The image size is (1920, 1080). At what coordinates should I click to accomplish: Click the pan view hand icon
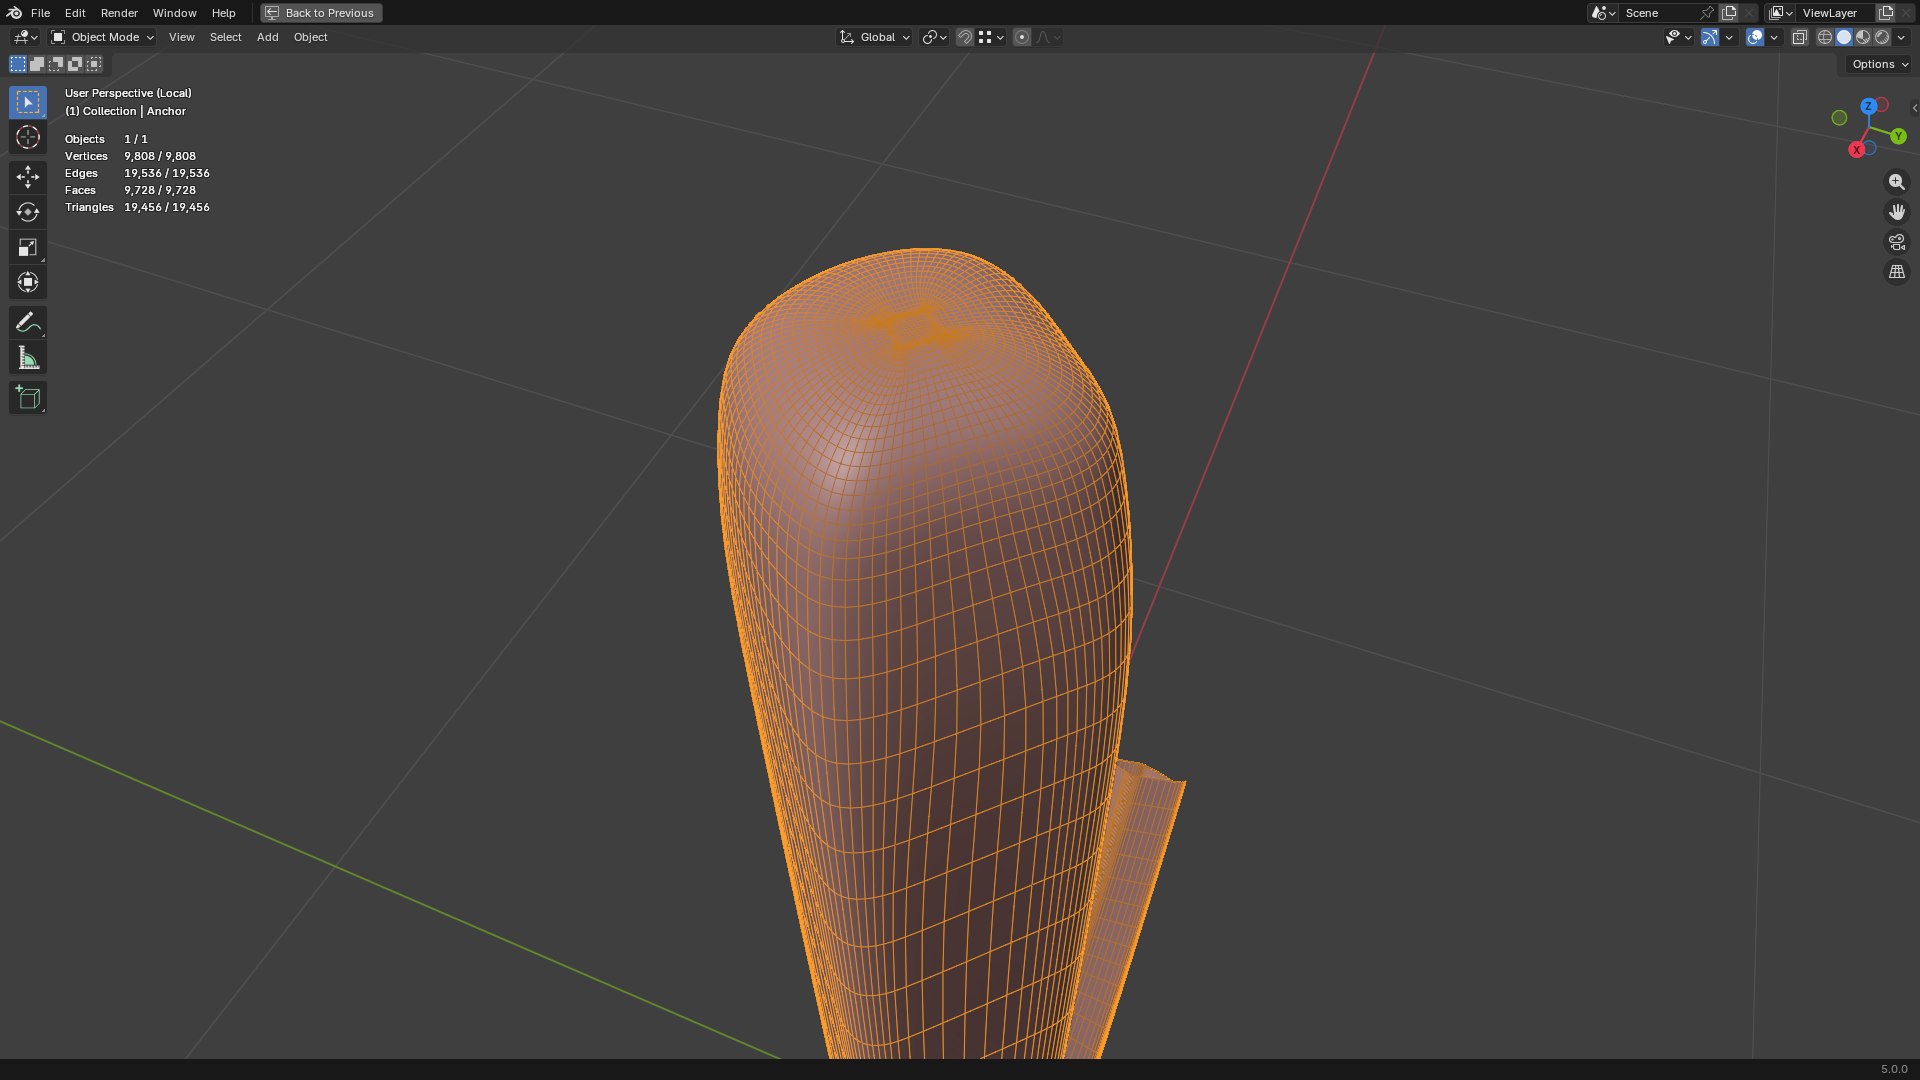pyautogui.click(x=1896, y=212)
